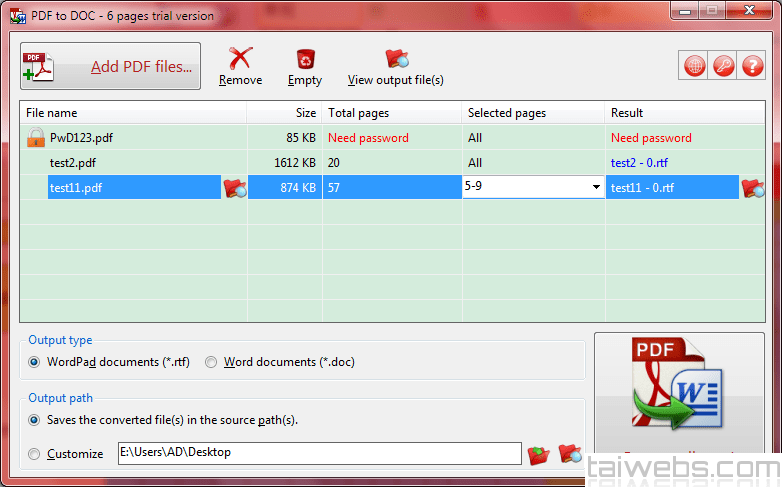Screen dimensions: 782x487
Task: Click the Empty recycle bin icon
Action: (305, 59)
